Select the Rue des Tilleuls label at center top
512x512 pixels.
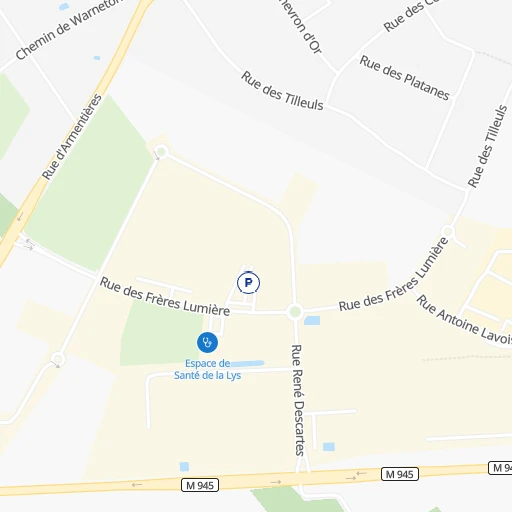click(x=282, y=91)
